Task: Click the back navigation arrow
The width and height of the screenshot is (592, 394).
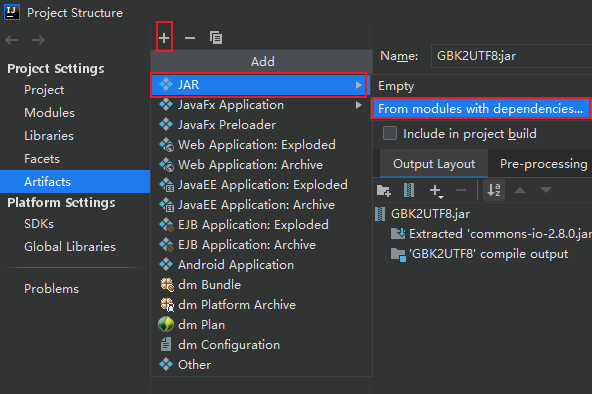Action: click(x=12, y=40)
